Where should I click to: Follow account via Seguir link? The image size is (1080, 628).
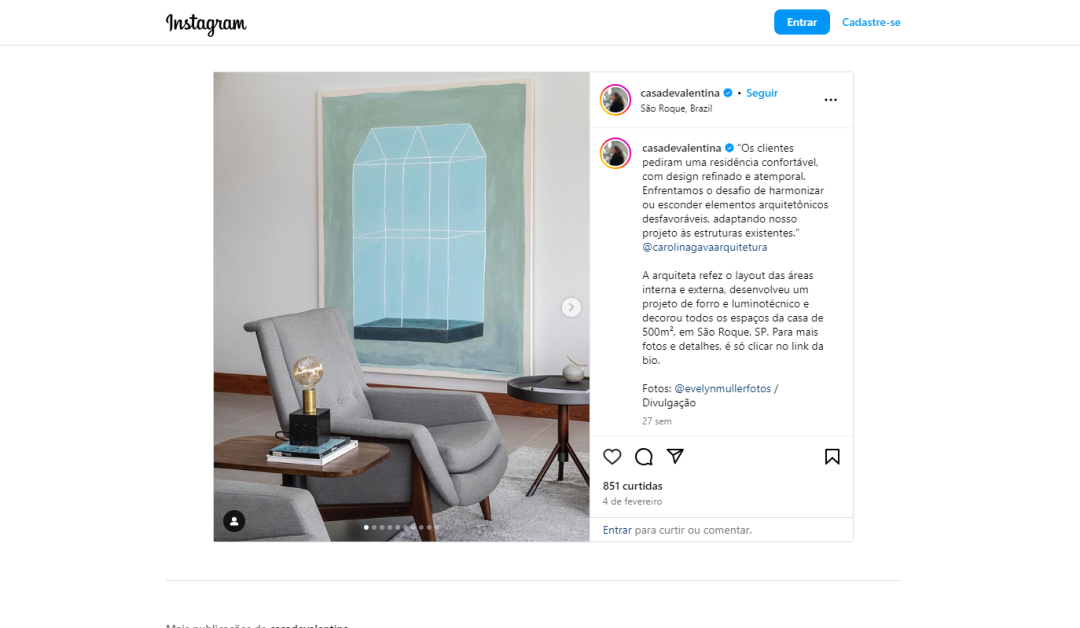click(x=762, y=93)
